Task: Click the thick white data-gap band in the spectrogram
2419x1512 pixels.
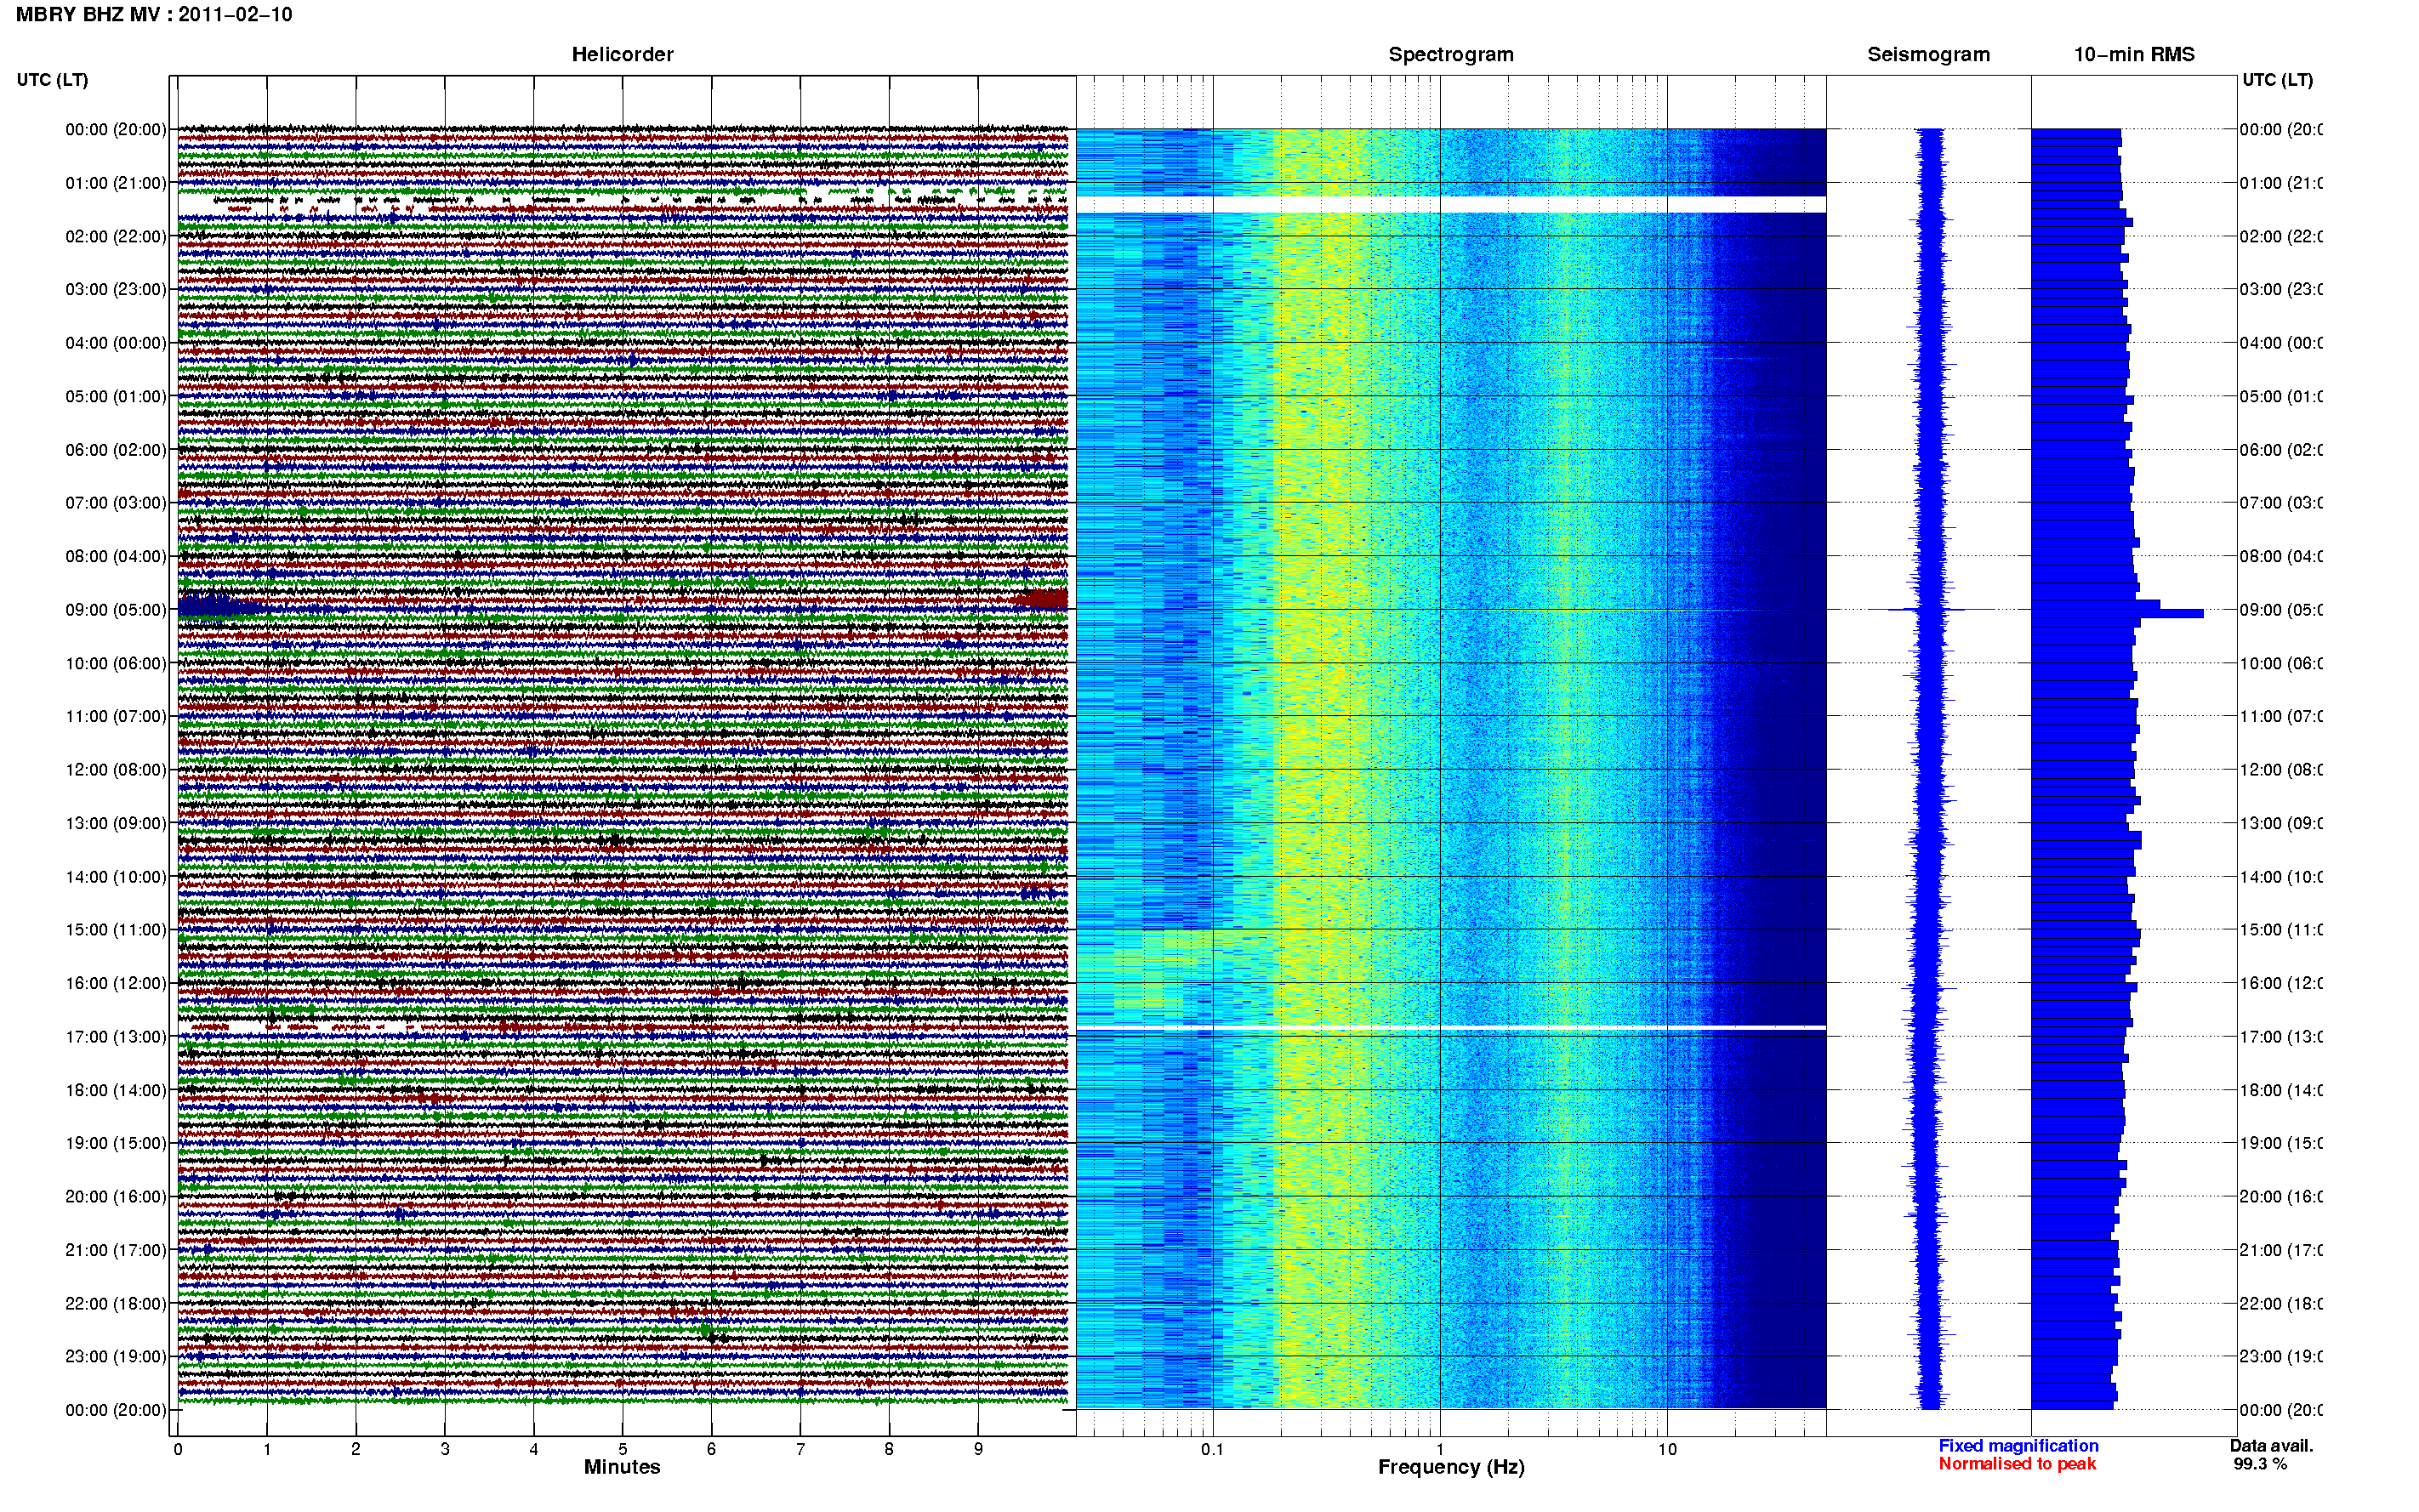Action: click(x=1451, y=205)
